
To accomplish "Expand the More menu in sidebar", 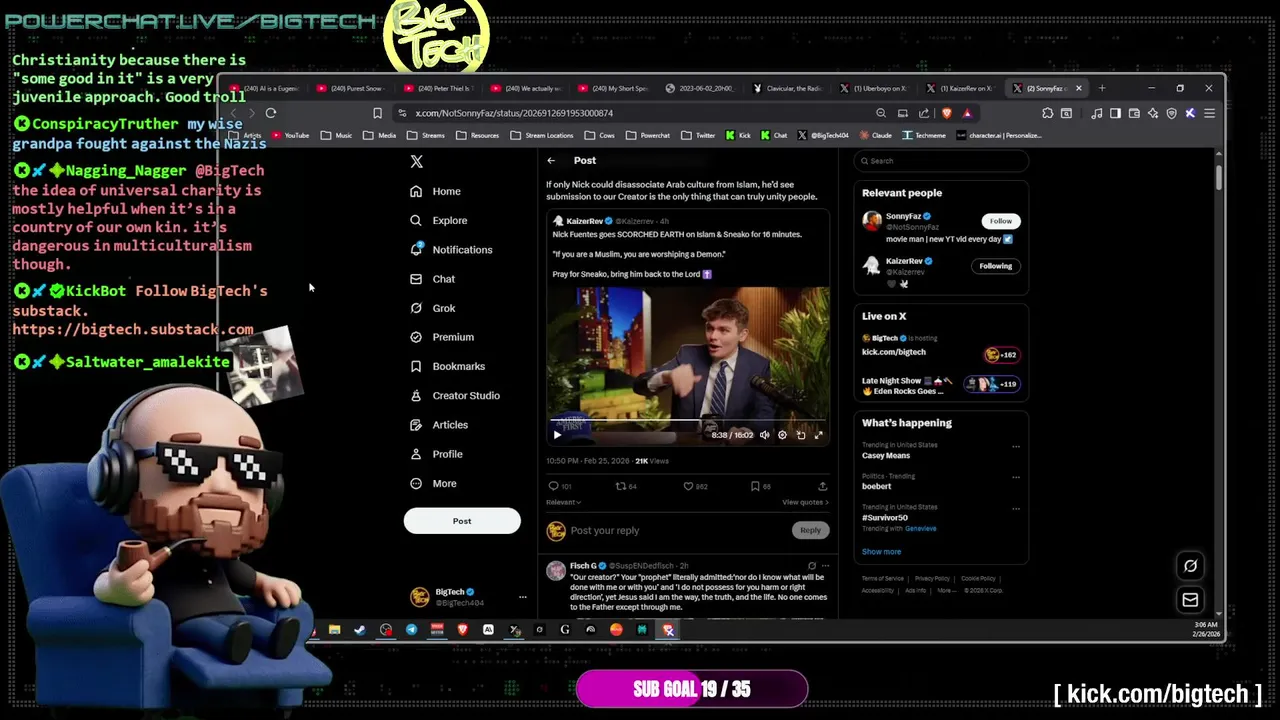I will (433, 483).
